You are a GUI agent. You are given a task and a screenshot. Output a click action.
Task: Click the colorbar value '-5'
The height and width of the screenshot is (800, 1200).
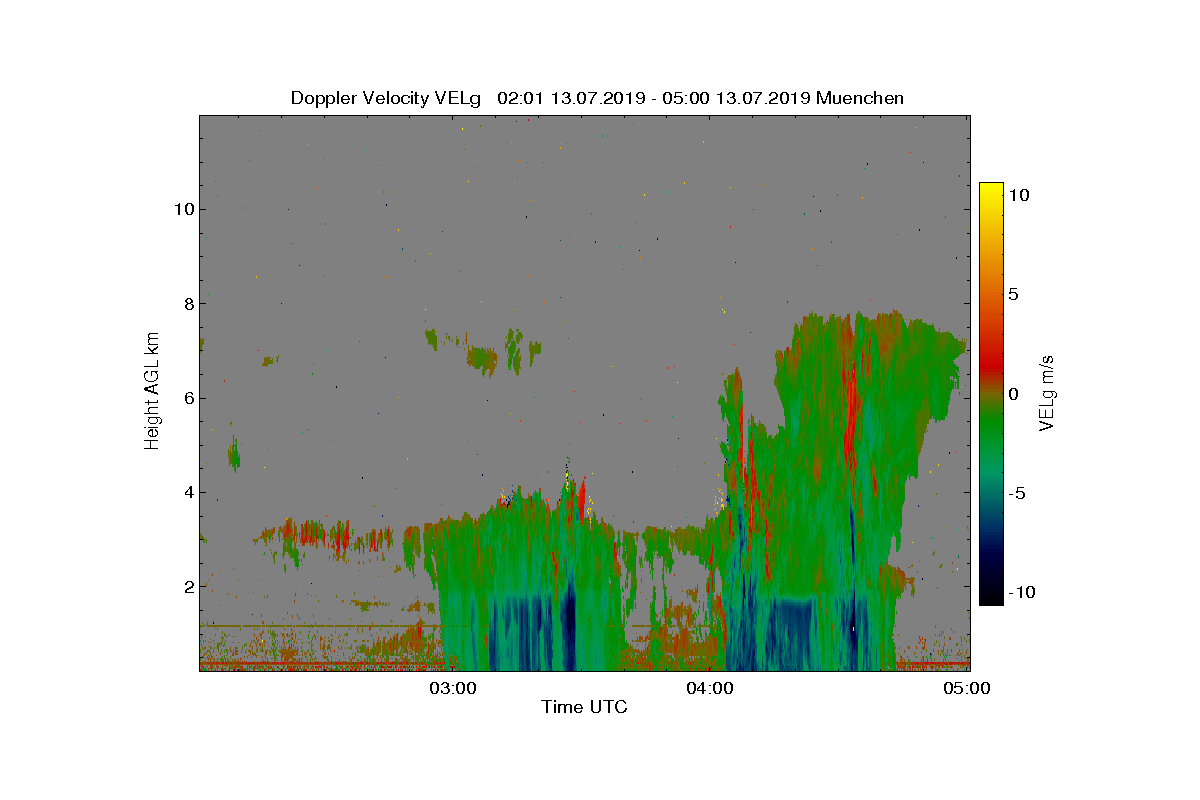click(x=1016, y=493)
